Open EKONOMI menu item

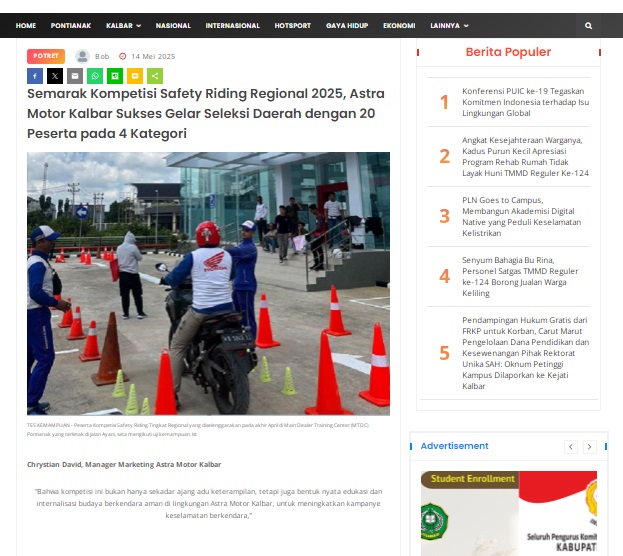pos(399,25)
